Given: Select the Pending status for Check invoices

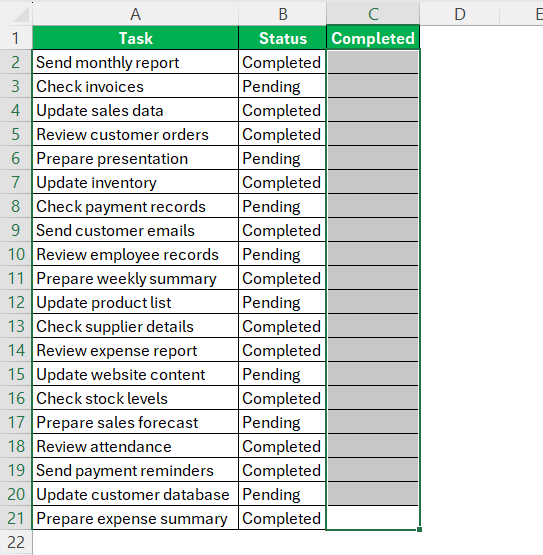Looking at the screenshot, I should click(x=282, y=86).
